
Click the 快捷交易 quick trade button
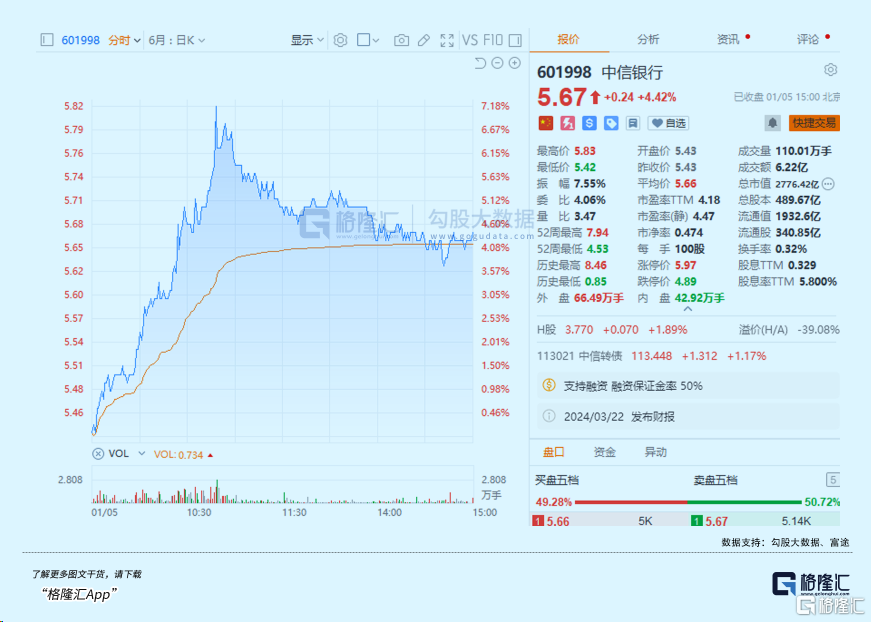tap(814, 123)
